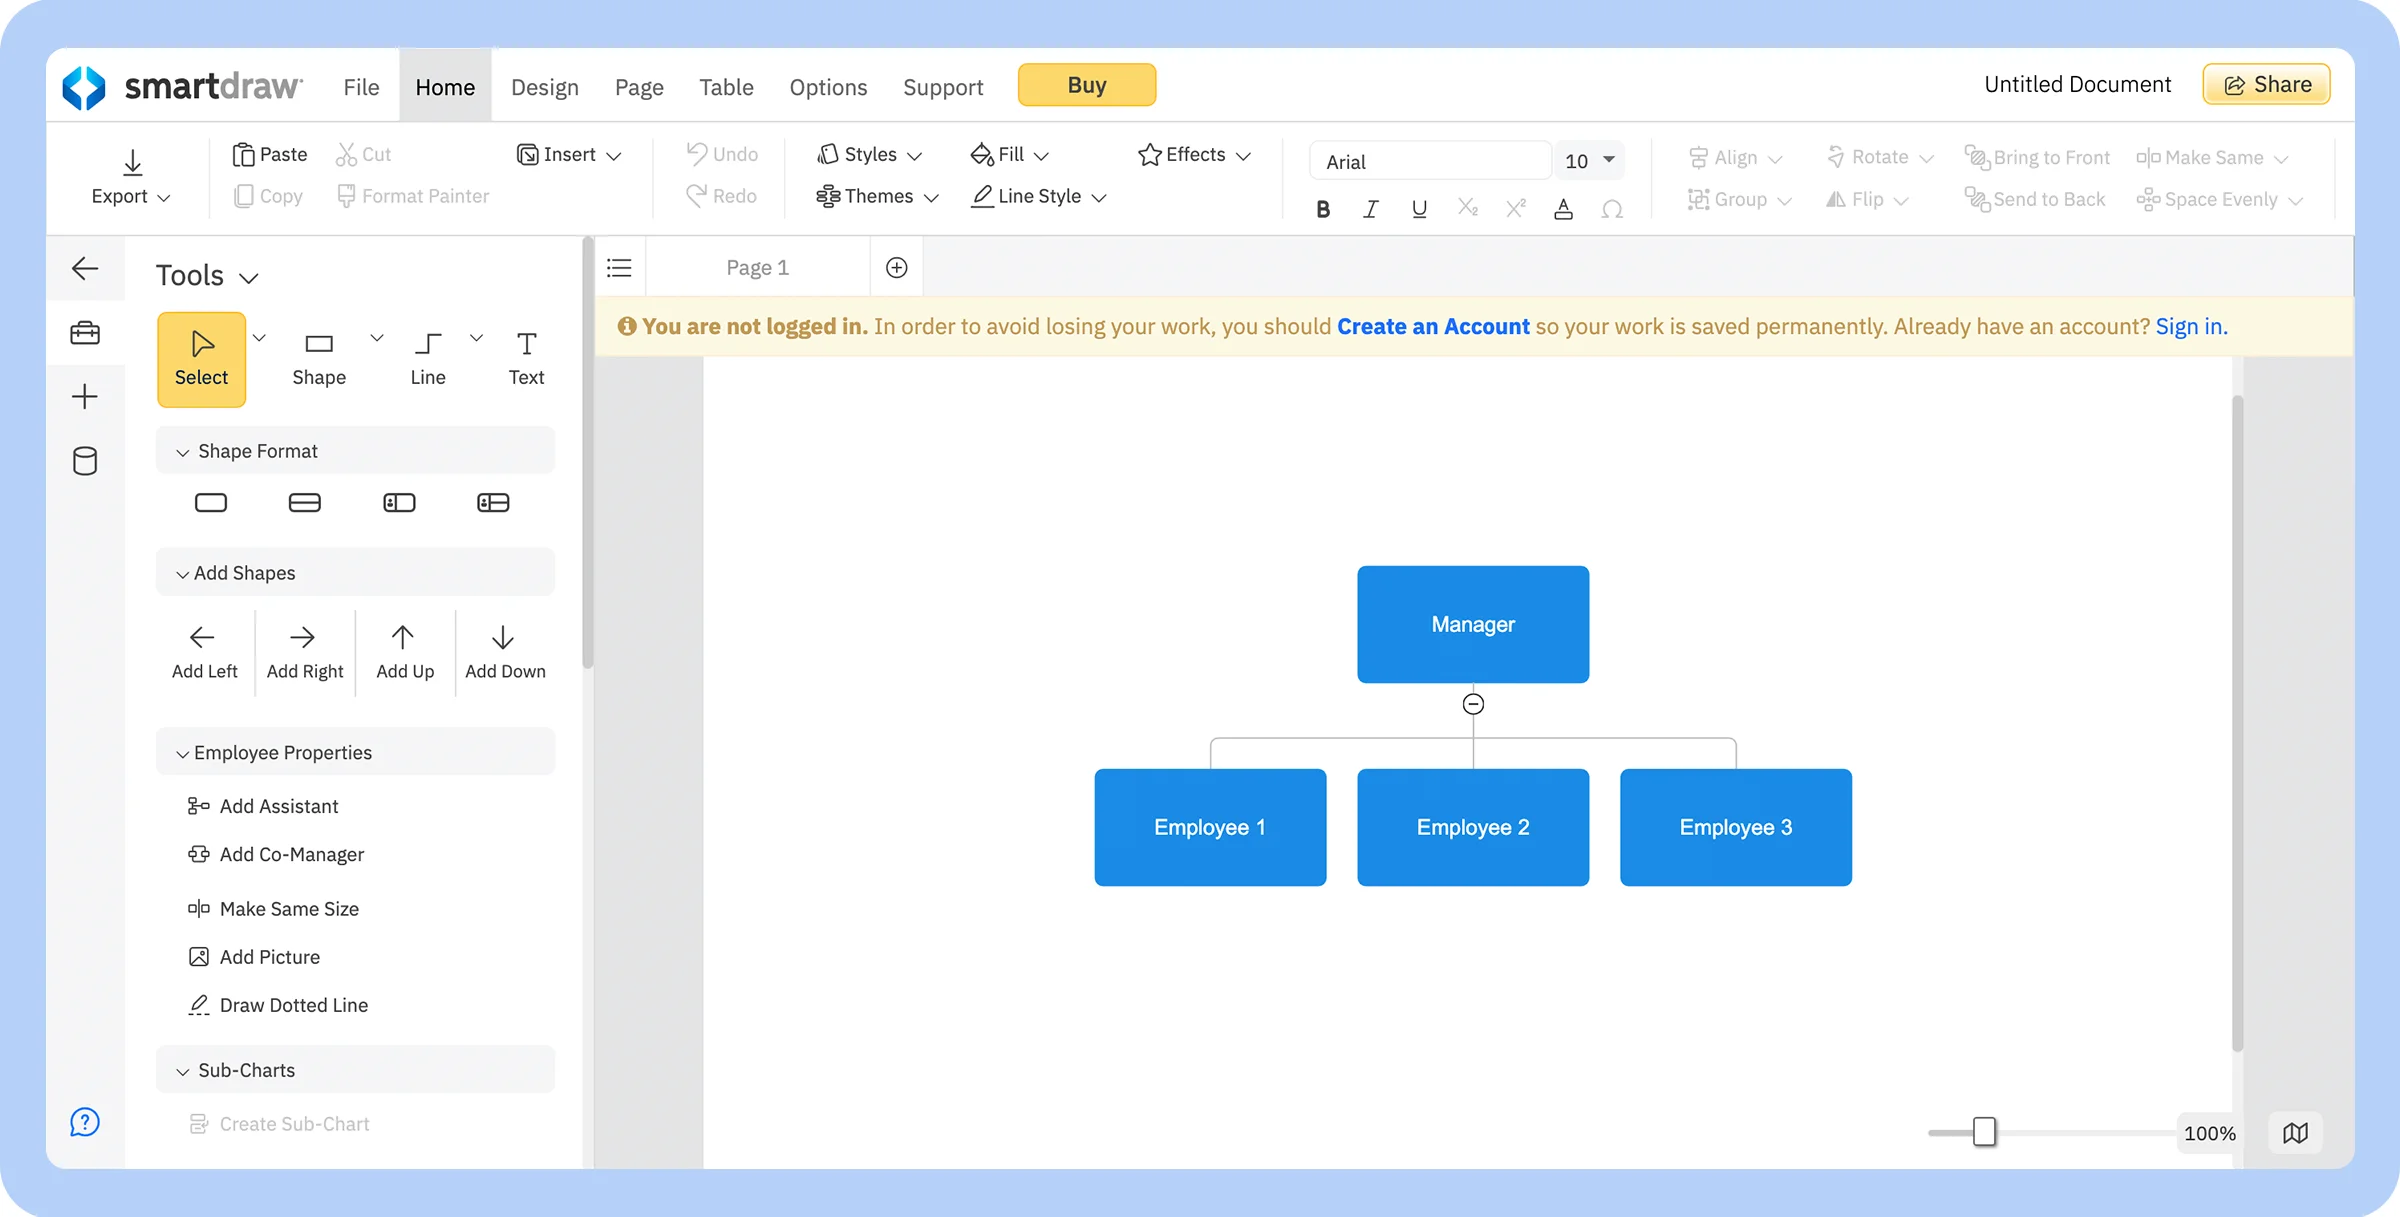Add a new page with the plus button
2400x1217 pixels.
(x=896, y=266)
